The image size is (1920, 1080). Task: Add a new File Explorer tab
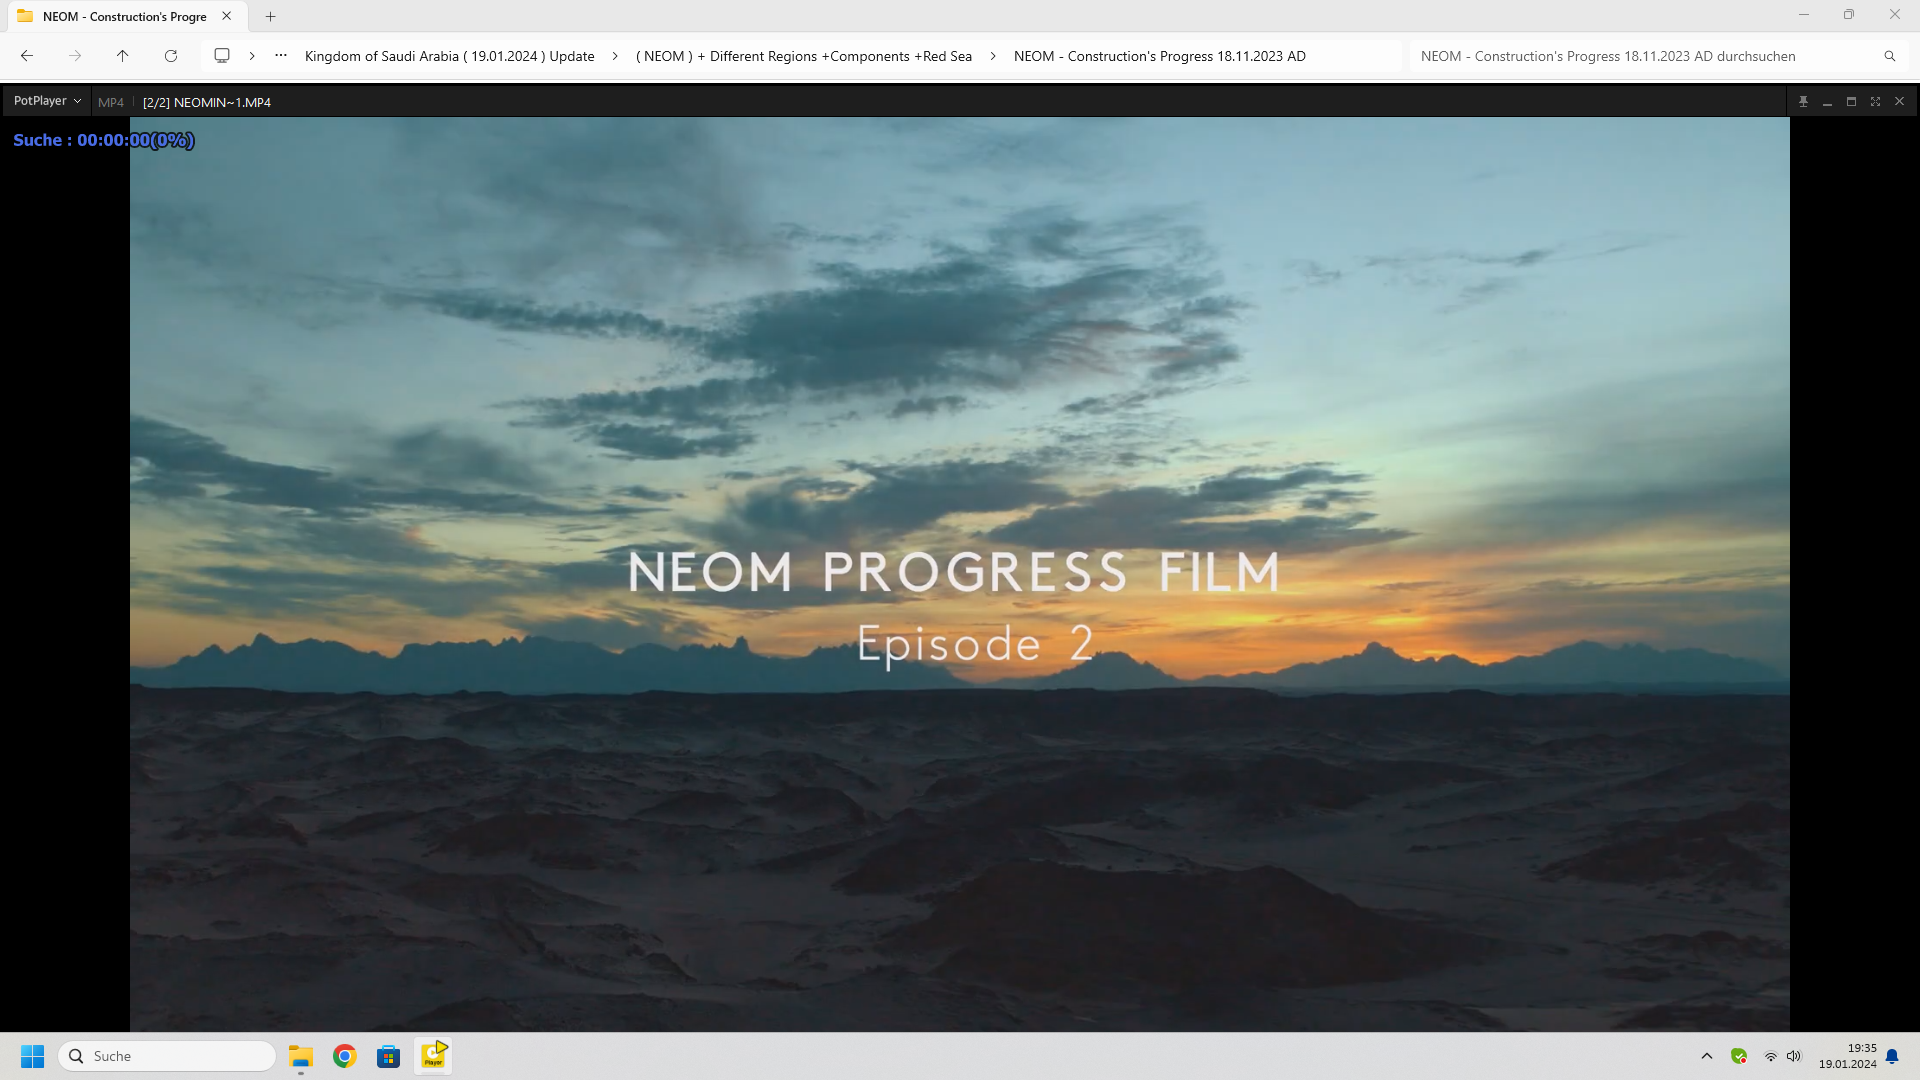[270, 16]
